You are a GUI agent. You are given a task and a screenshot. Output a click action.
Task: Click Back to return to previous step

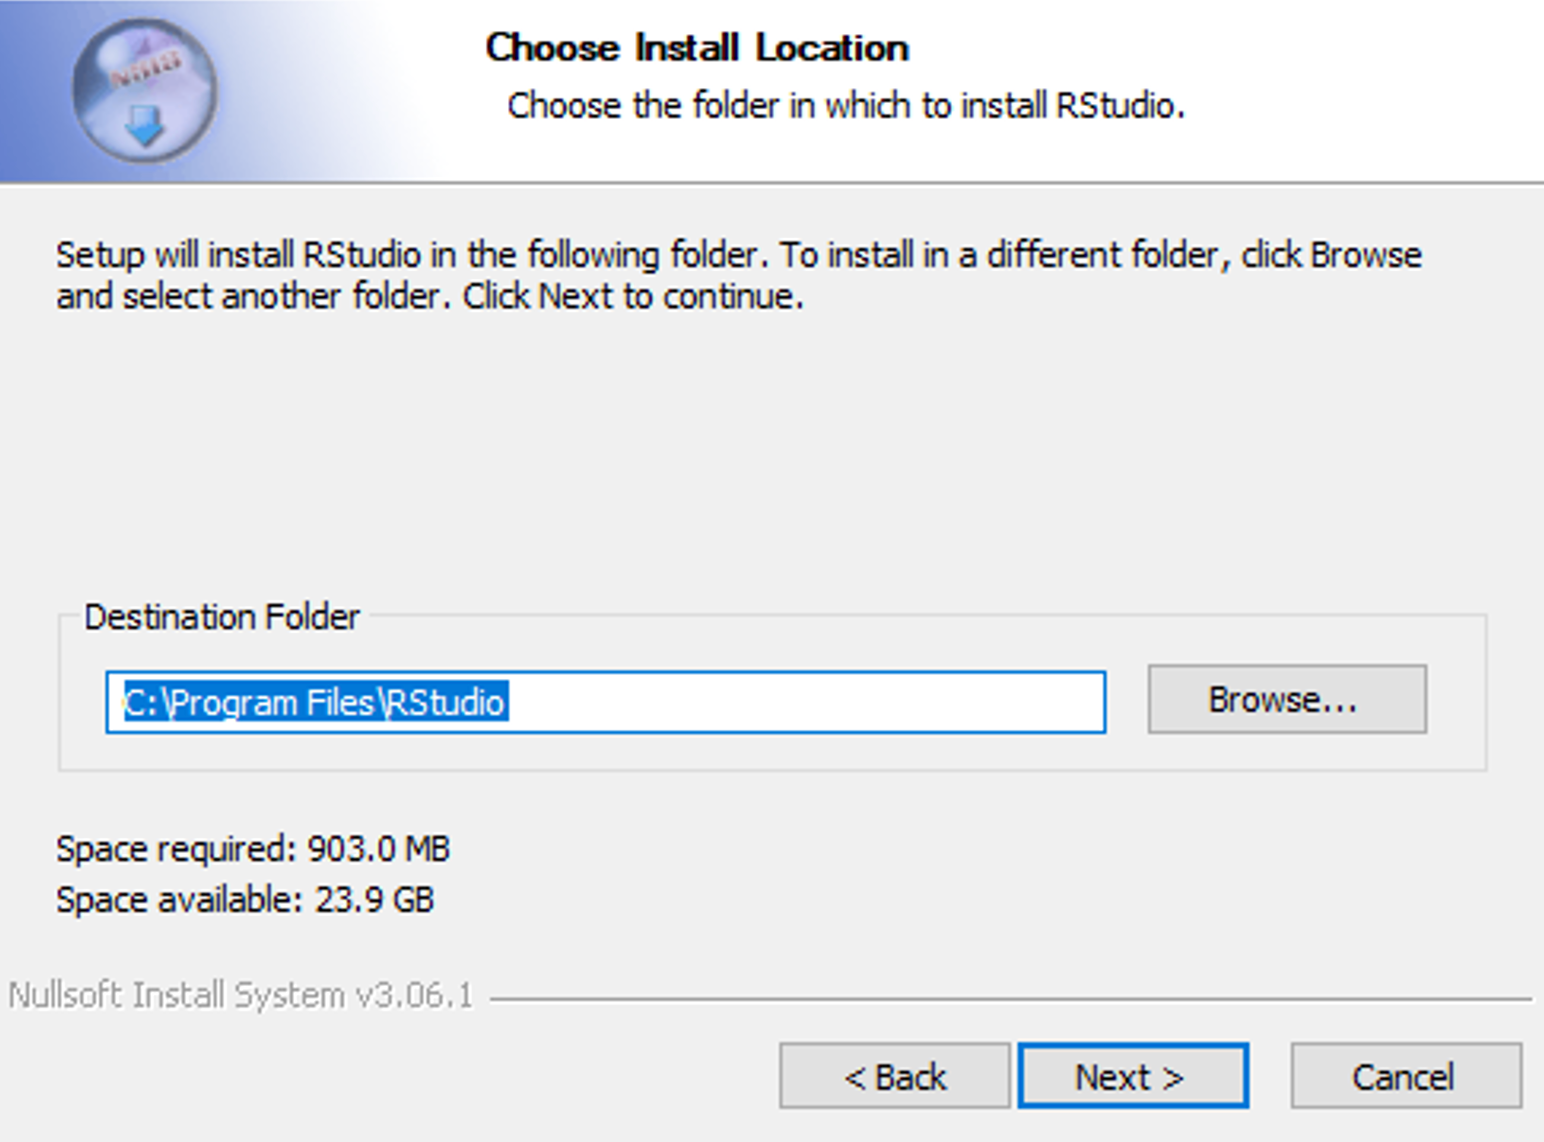tap(893, 1076)
